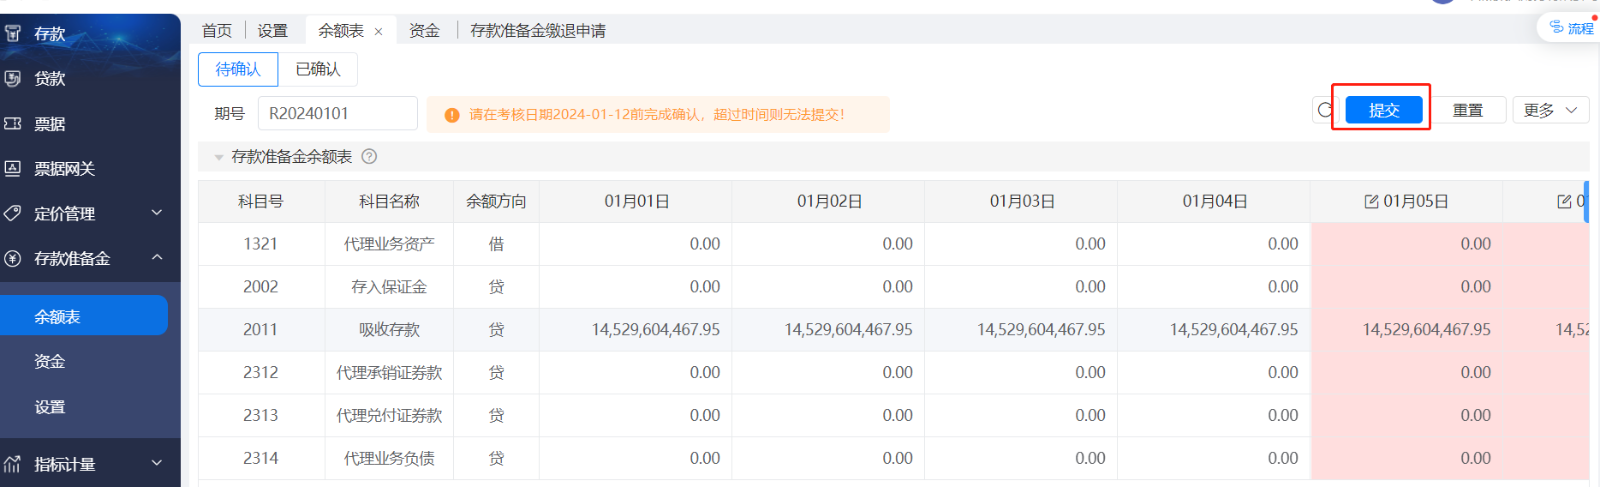
Task: Expand the 定价管理 sidebar menu
Action: coord(156,213)
